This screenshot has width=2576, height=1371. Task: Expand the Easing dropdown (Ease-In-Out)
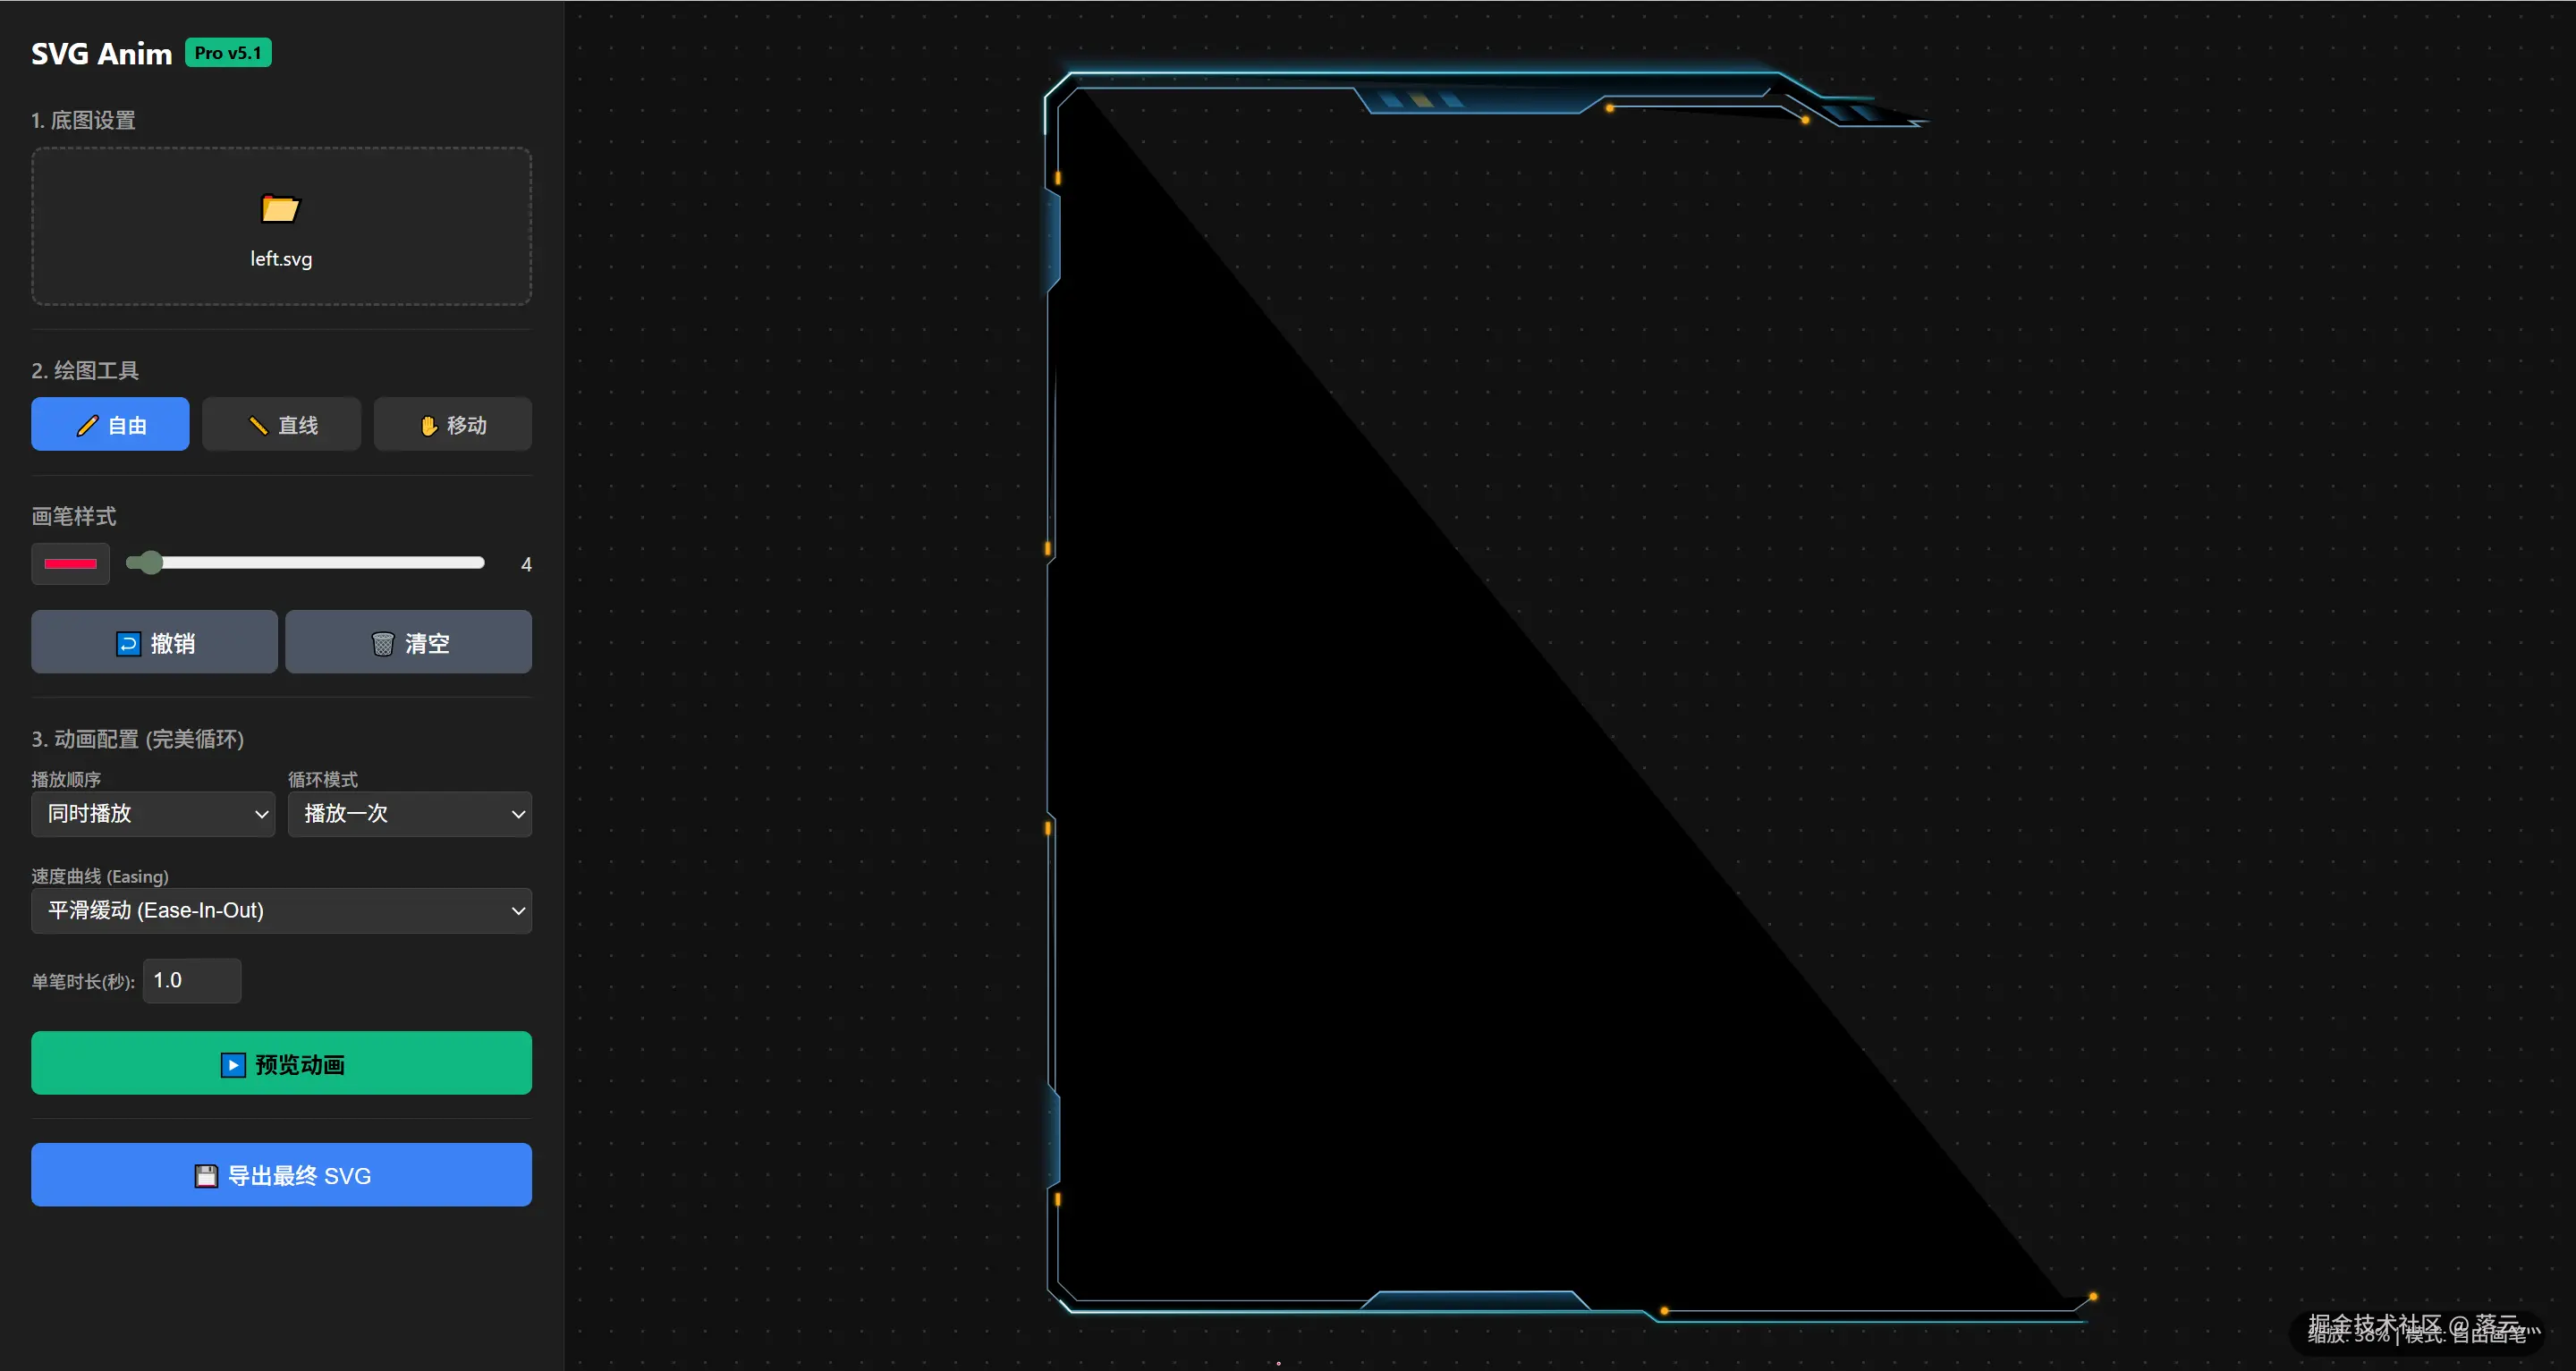[x=281, y=911]
